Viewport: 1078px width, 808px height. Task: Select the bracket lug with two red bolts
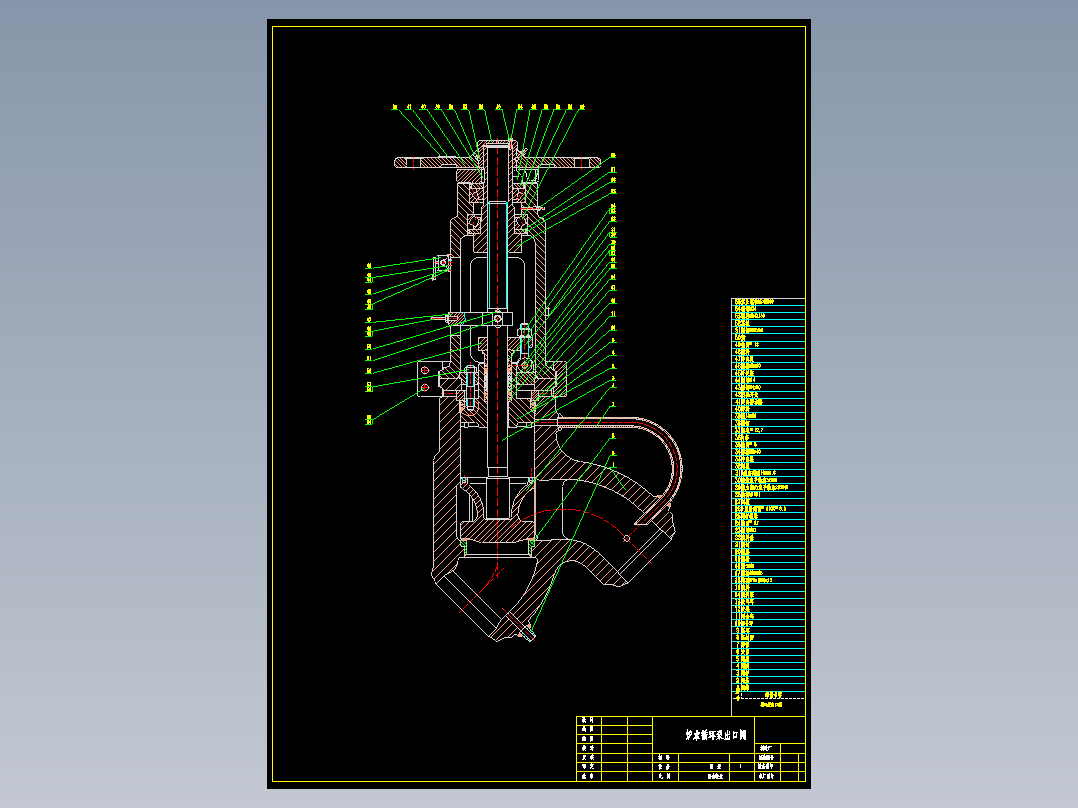click(427, 380)
